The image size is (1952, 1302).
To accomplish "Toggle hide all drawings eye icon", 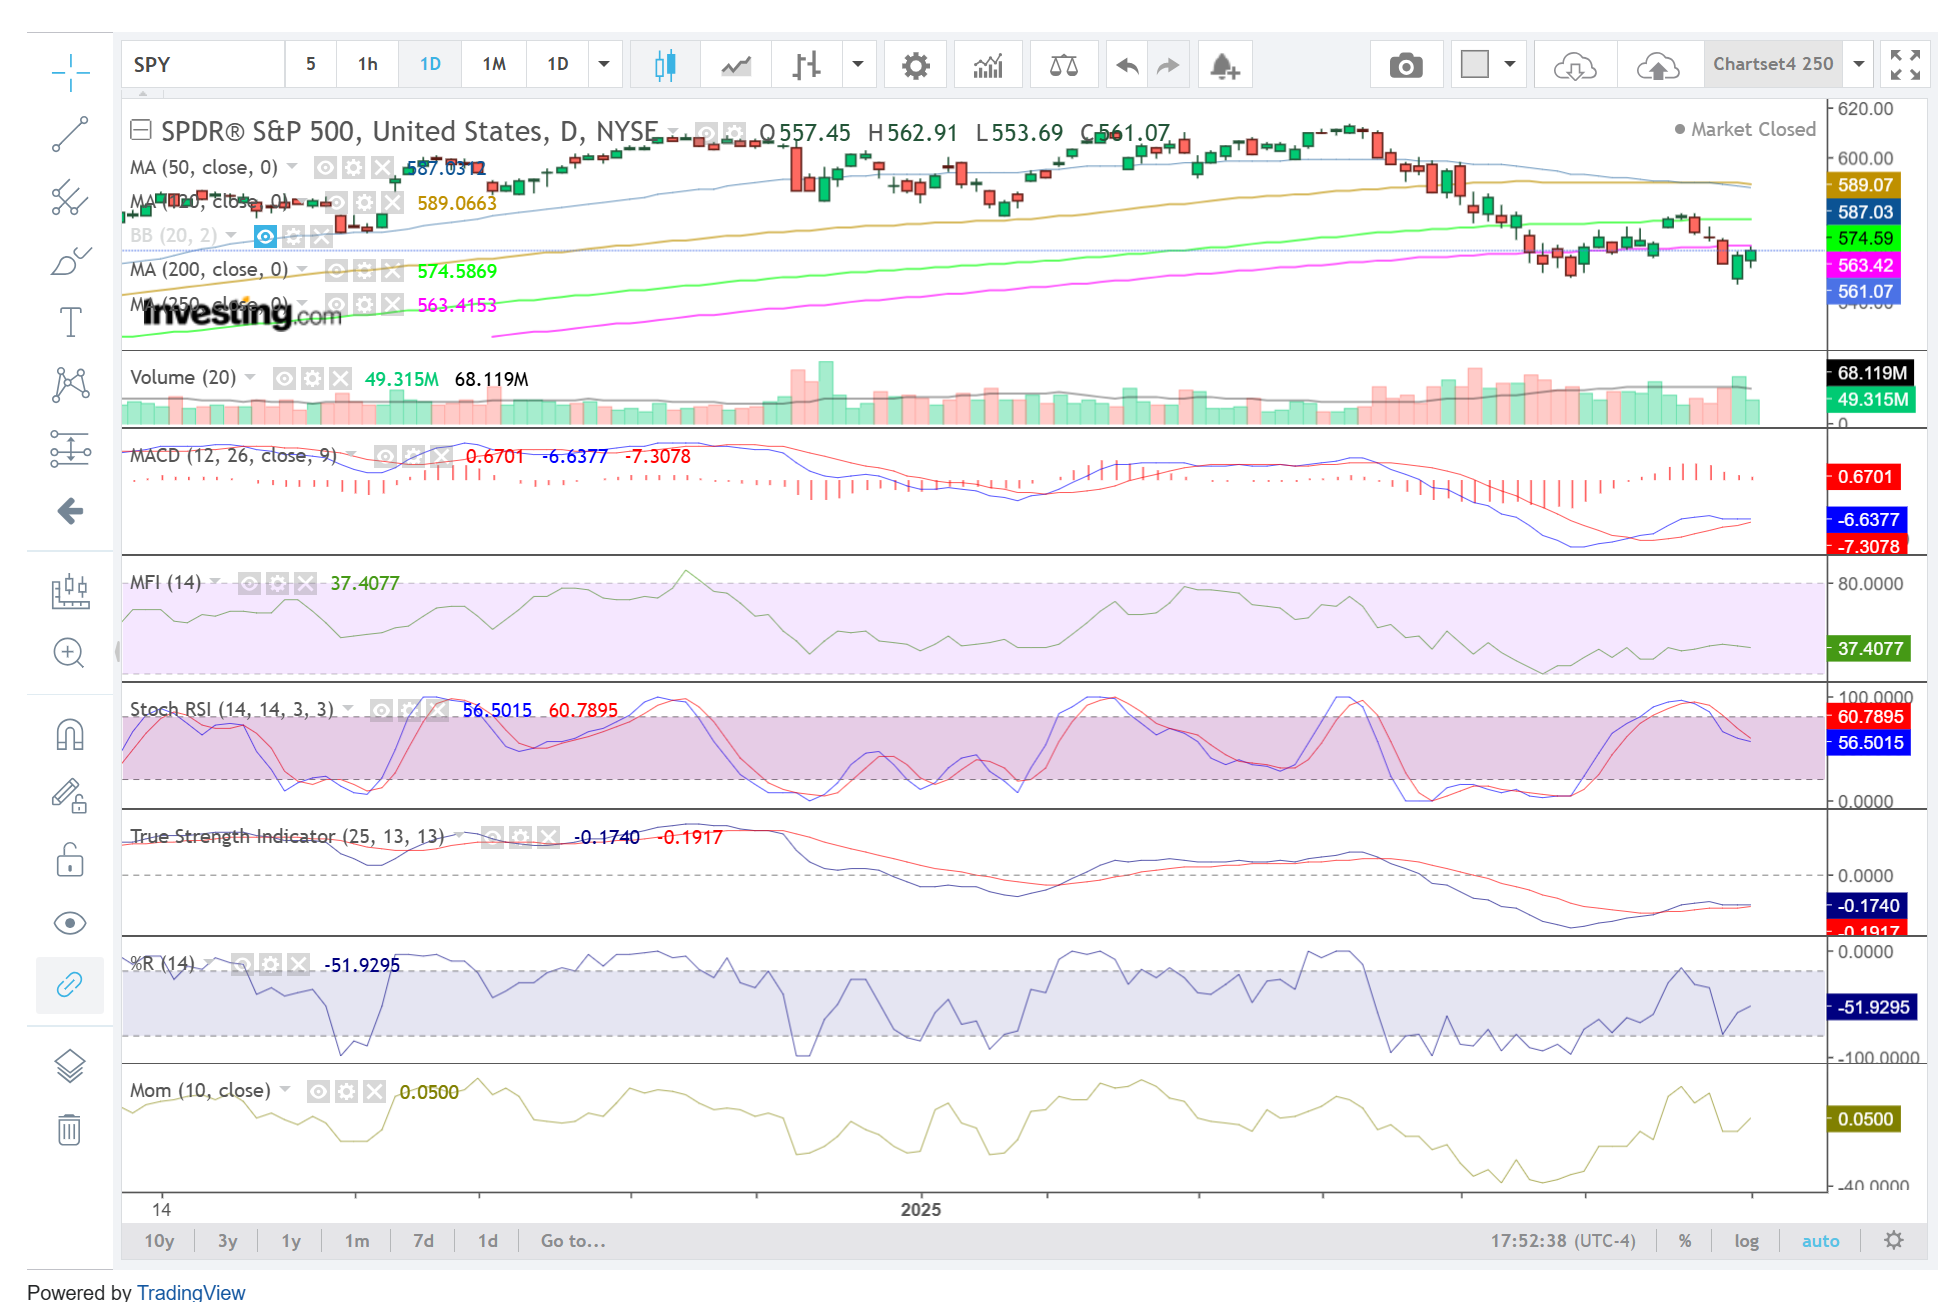I will 70,922.
